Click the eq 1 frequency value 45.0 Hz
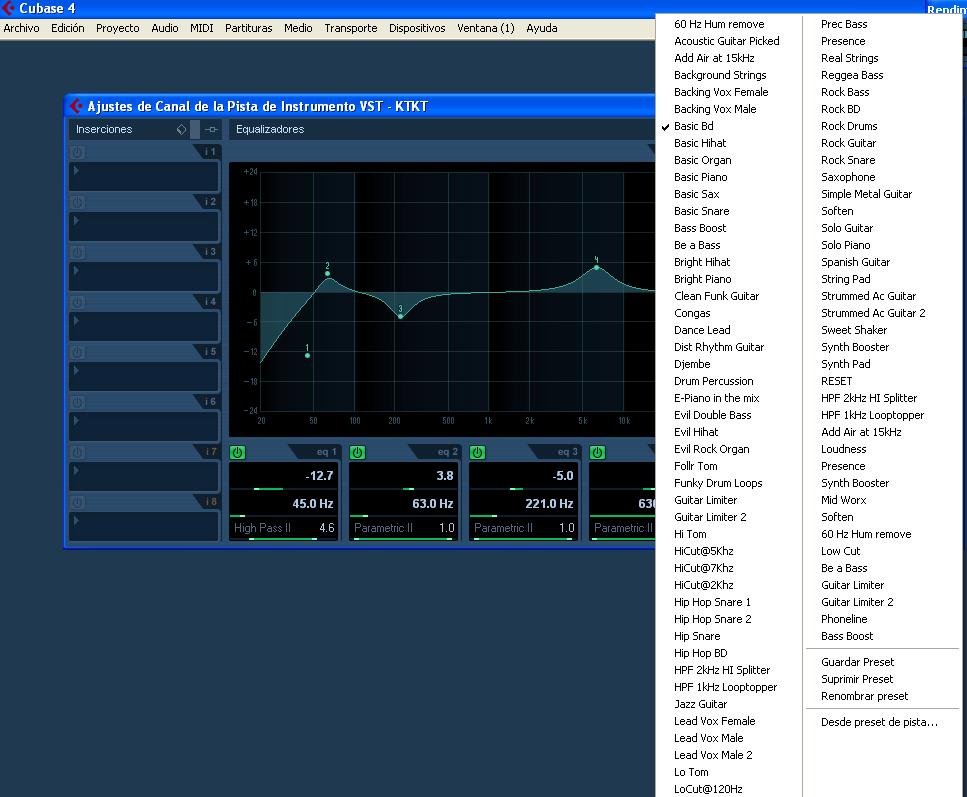Viewport: 967px width, 797px height. click(x=313, y=504)
